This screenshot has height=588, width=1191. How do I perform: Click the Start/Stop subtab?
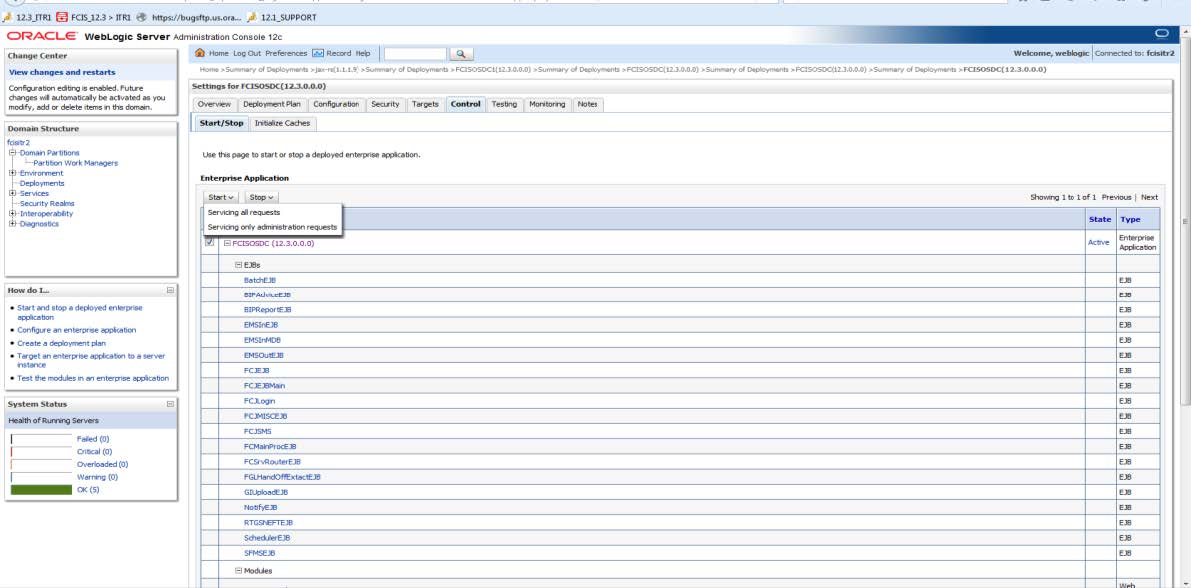click(x=220, y=123)
